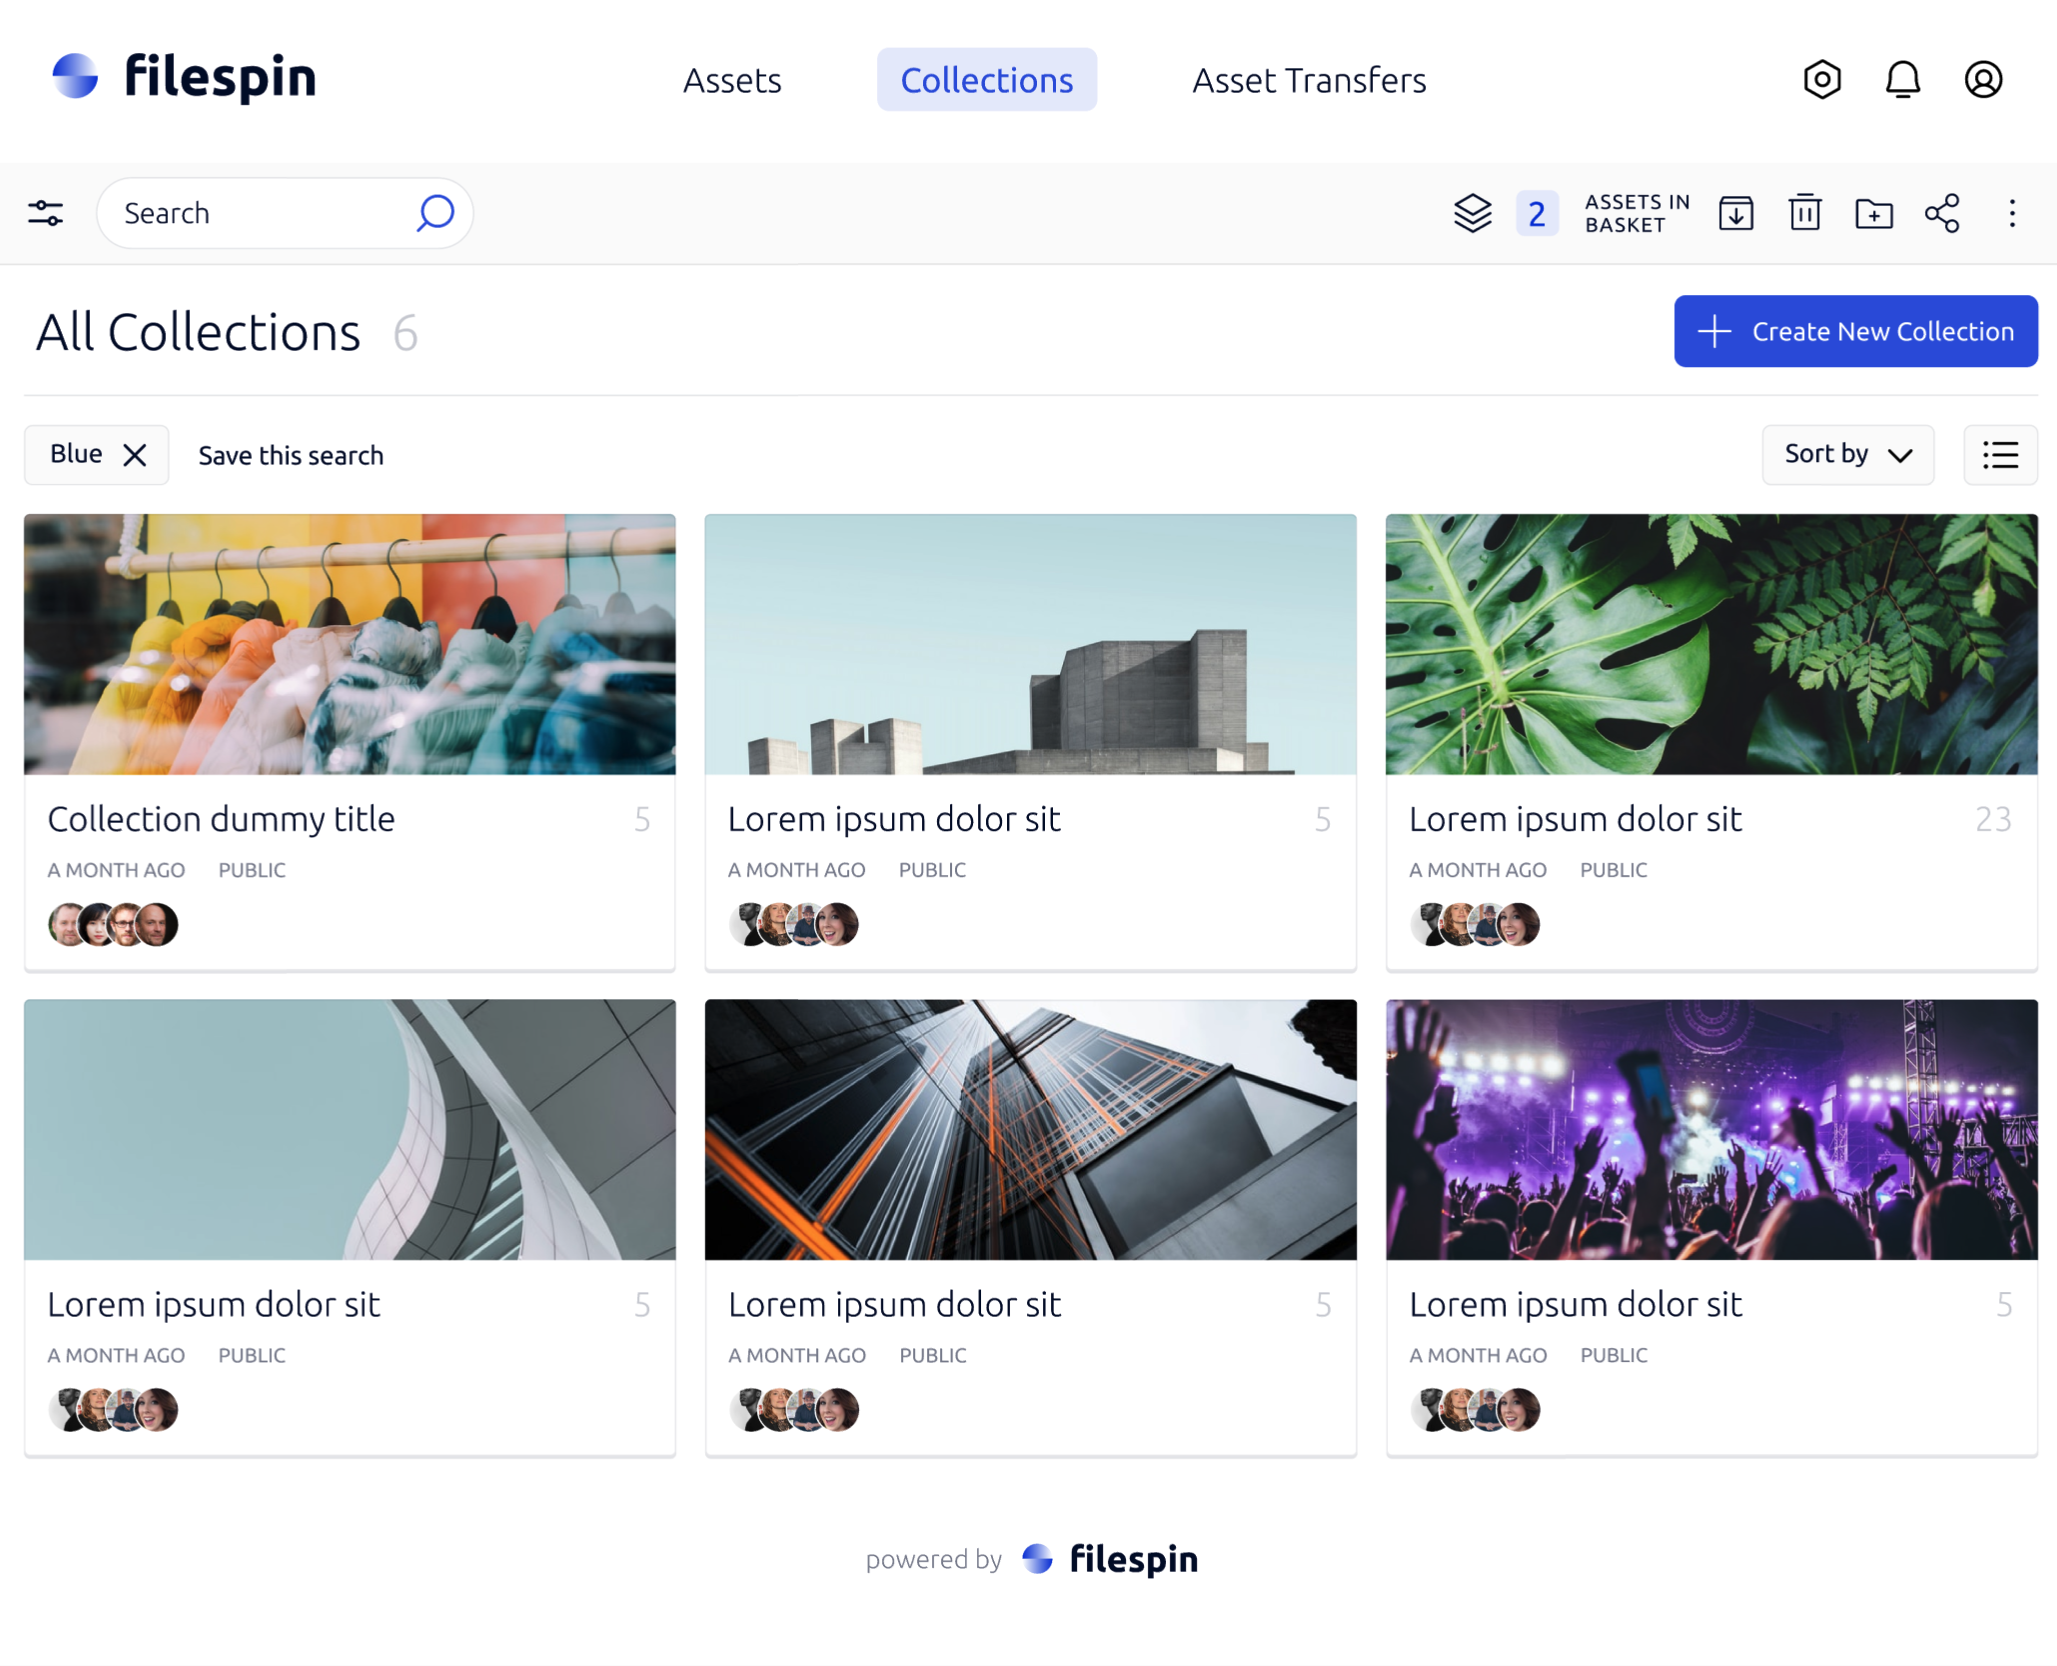Add basket assets to a collection folder icon

(1874, 212)
